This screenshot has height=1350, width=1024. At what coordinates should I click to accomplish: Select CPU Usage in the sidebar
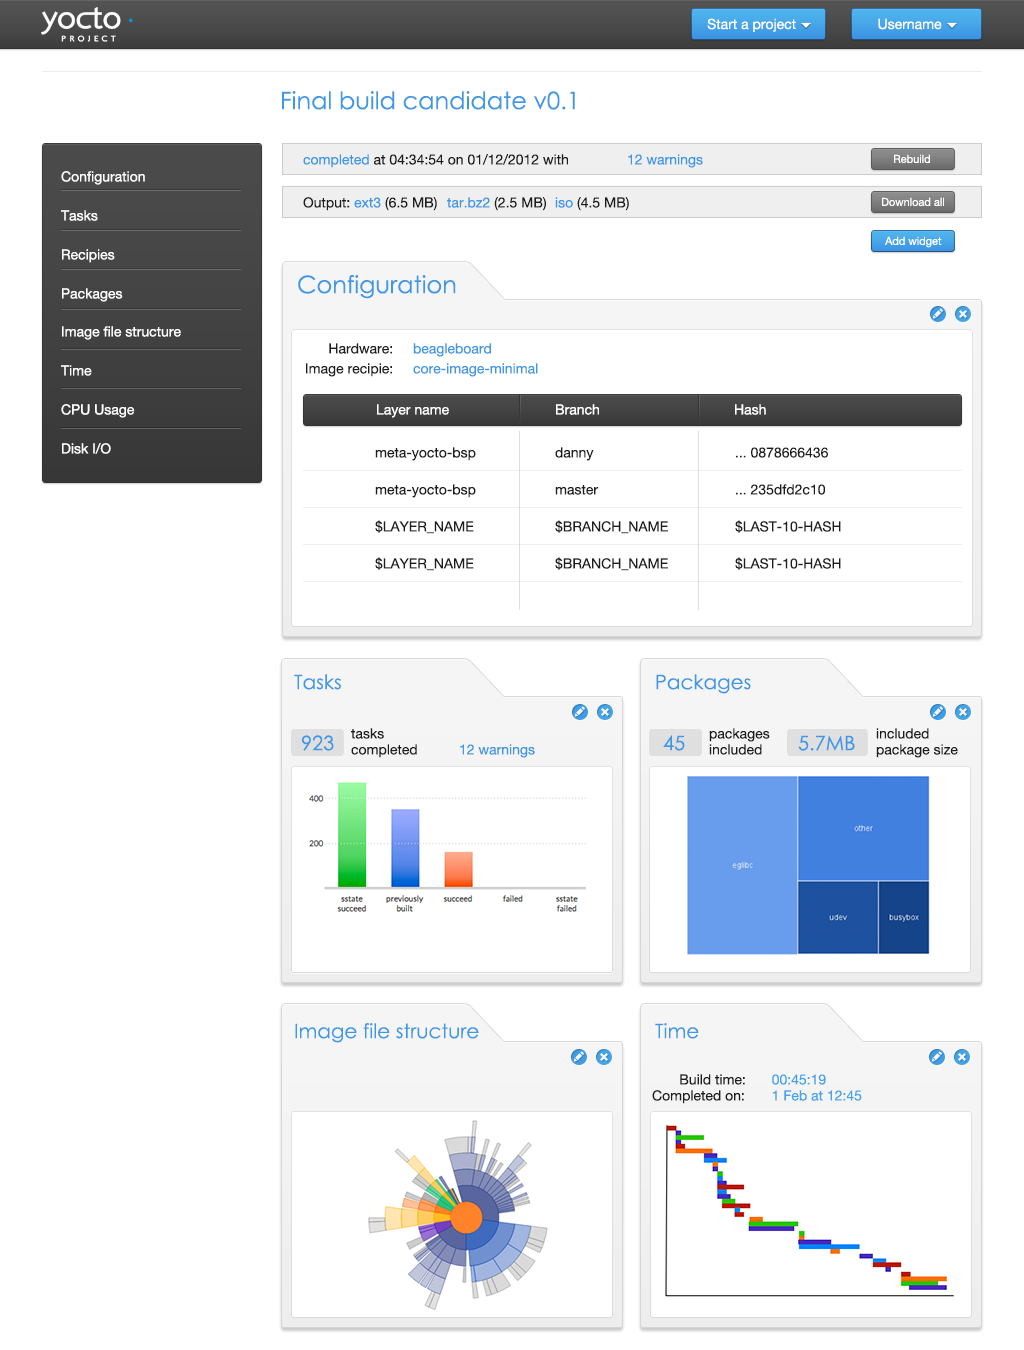coord(97,410)
